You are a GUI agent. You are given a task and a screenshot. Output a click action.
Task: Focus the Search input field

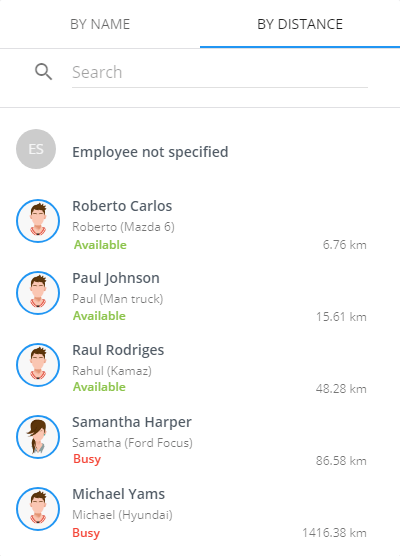[220, 72]
